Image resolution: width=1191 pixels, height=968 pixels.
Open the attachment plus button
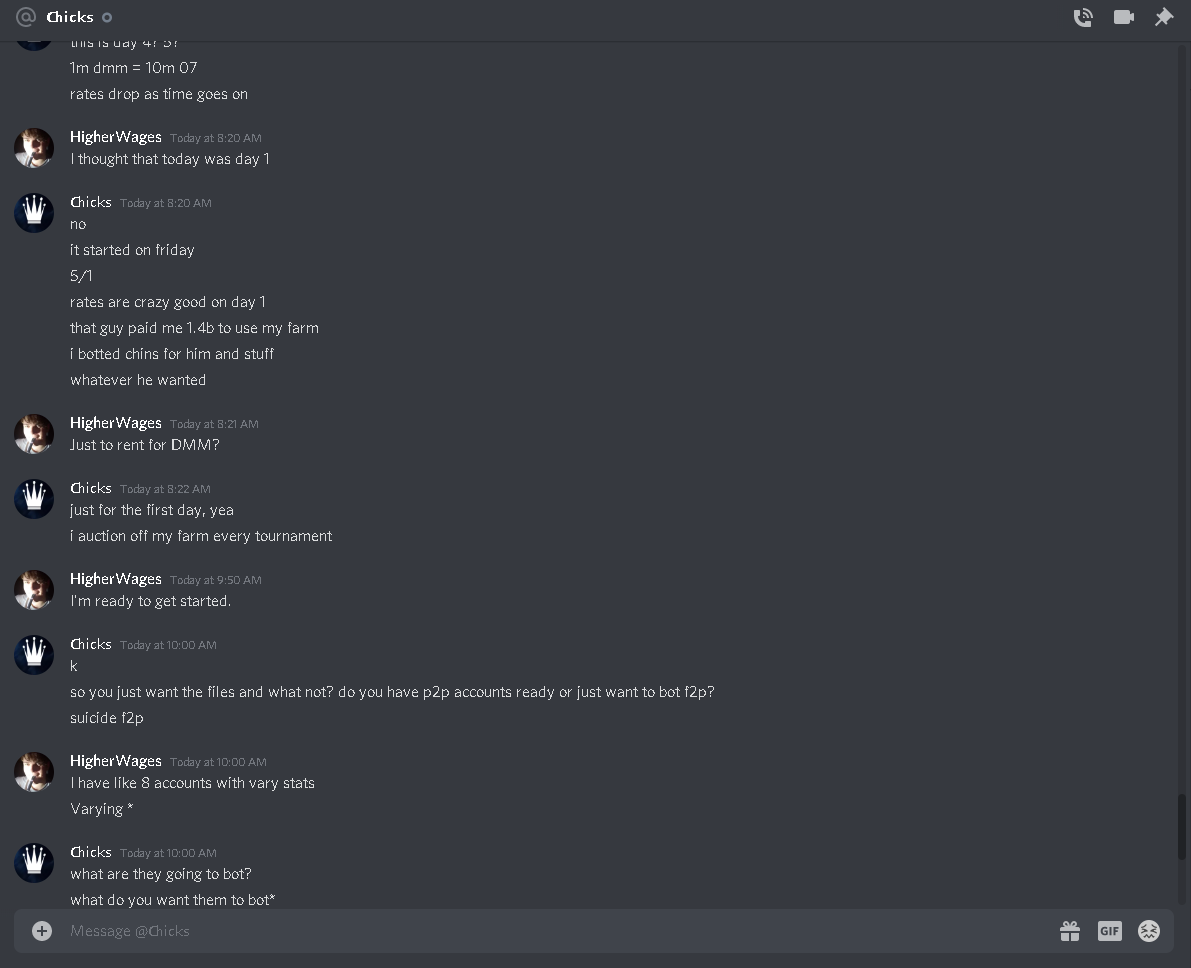(42, 931)
